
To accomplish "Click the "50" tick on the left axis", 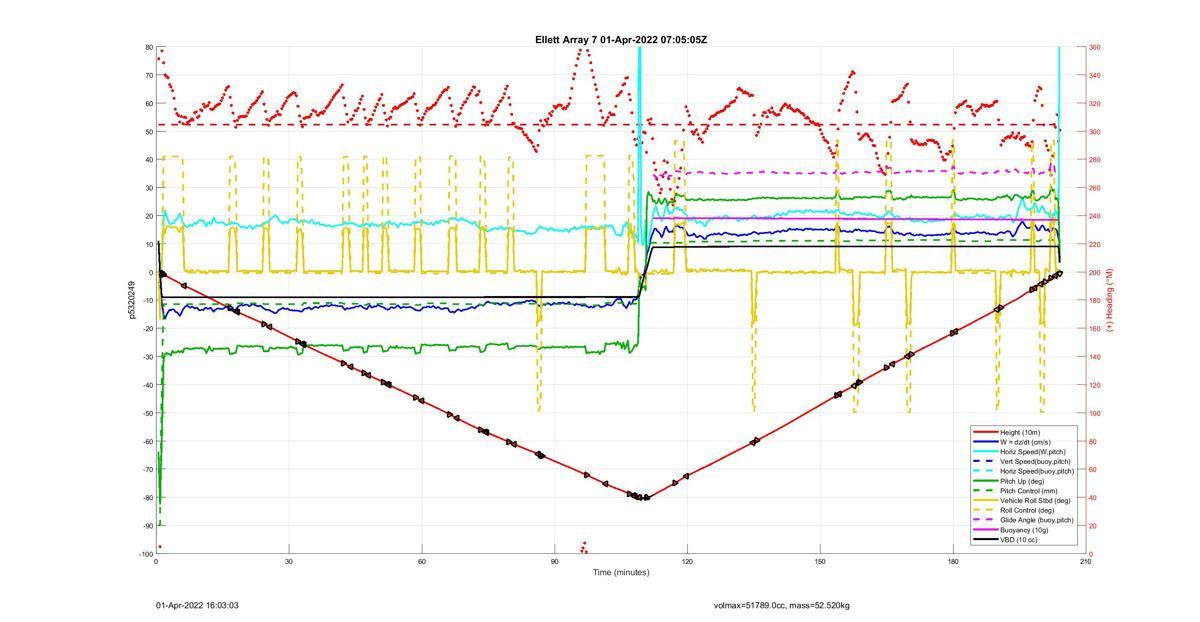I will [149, 132].
